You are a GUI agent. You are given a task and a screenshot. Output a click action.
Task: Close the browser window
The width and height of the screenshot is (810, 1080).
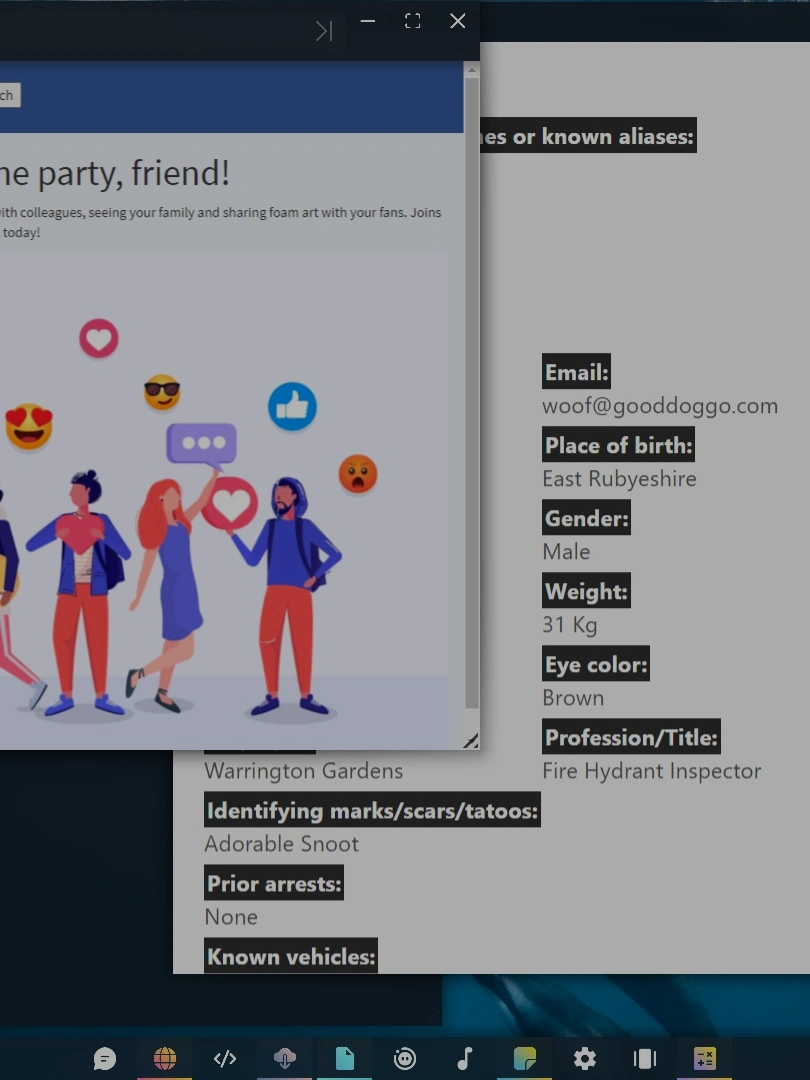click(x=457, y=22)
